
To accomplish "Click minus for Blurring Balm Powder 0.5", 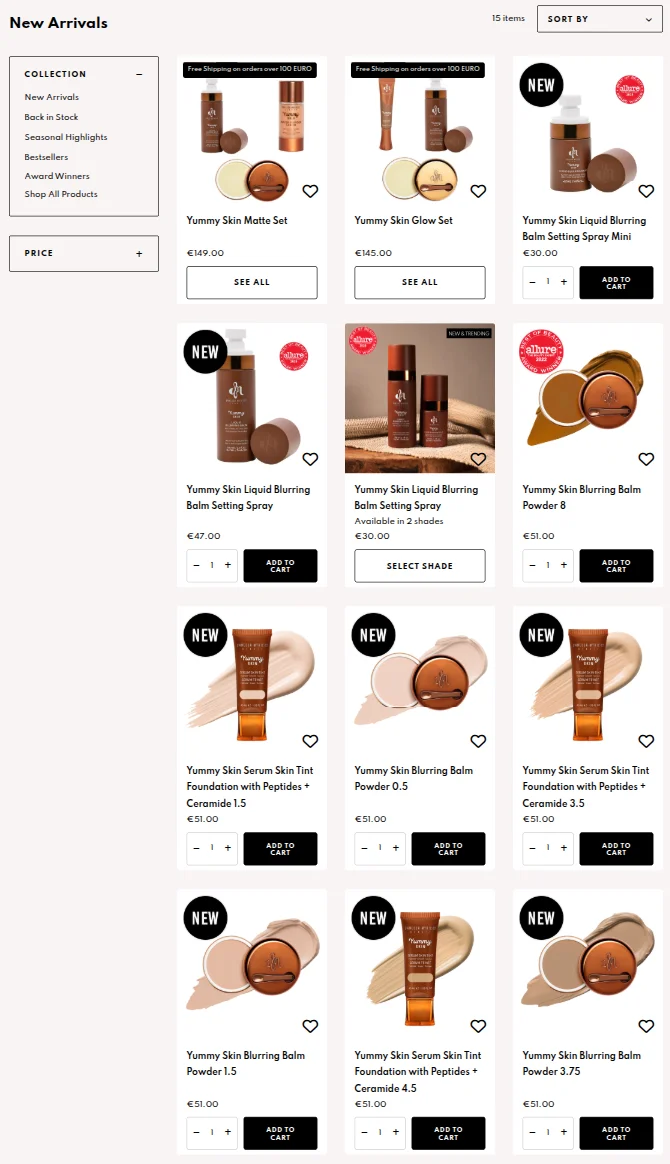I will click(364, 848).
